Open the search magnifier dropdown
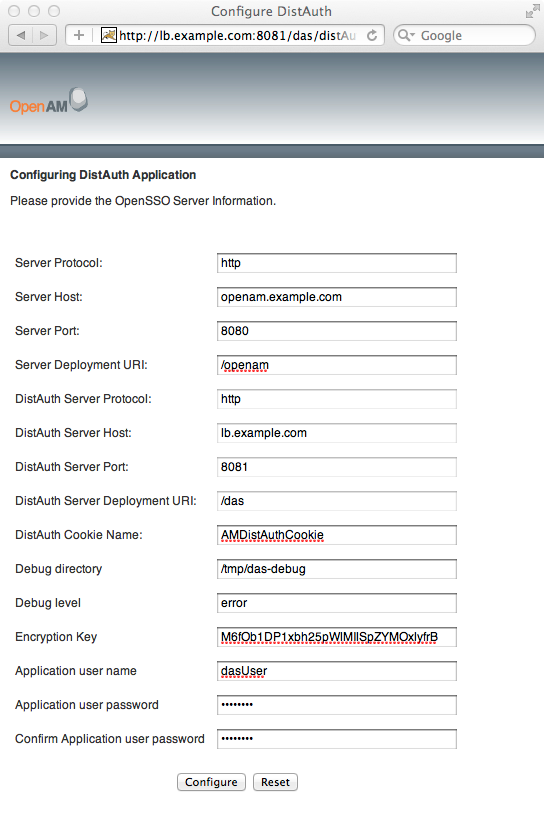The image size is (544, 824). (406, 35)
